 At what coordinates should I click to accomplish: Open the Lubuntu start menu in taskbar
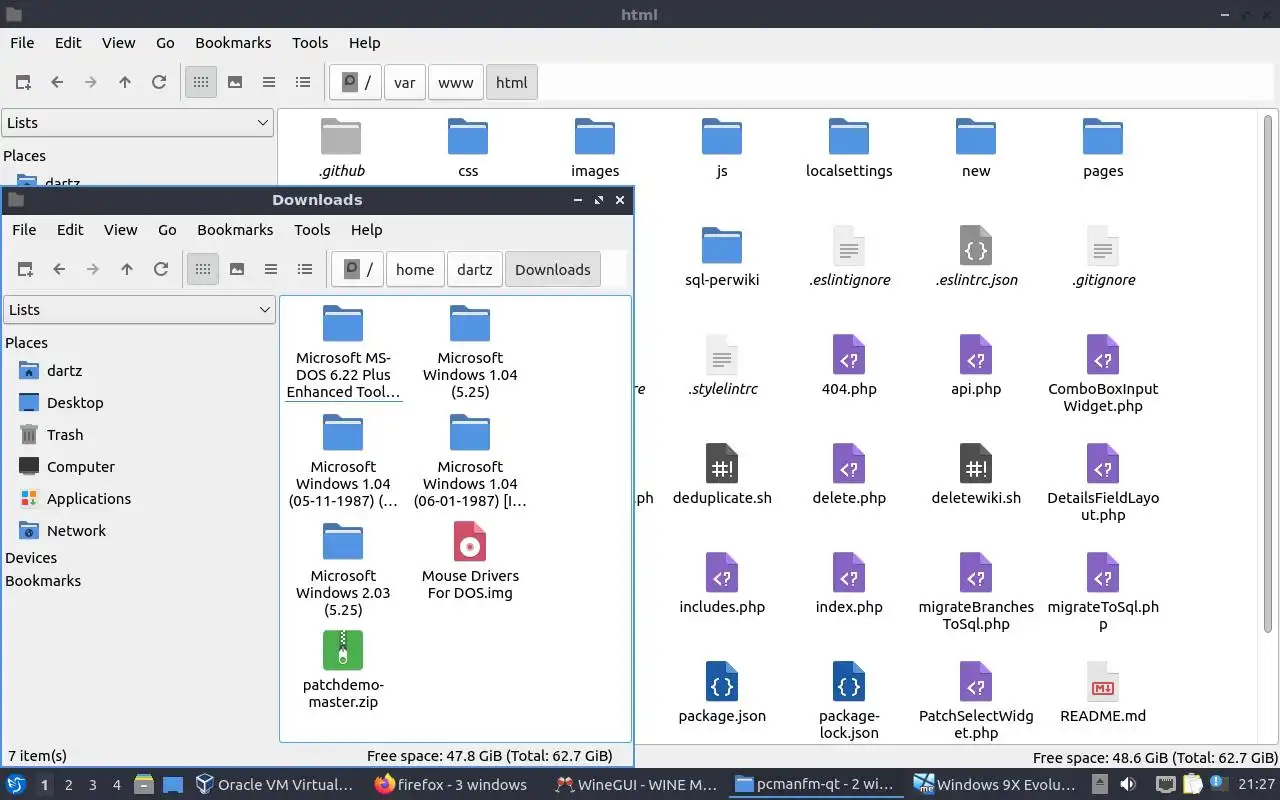click(x=16, y=785)
